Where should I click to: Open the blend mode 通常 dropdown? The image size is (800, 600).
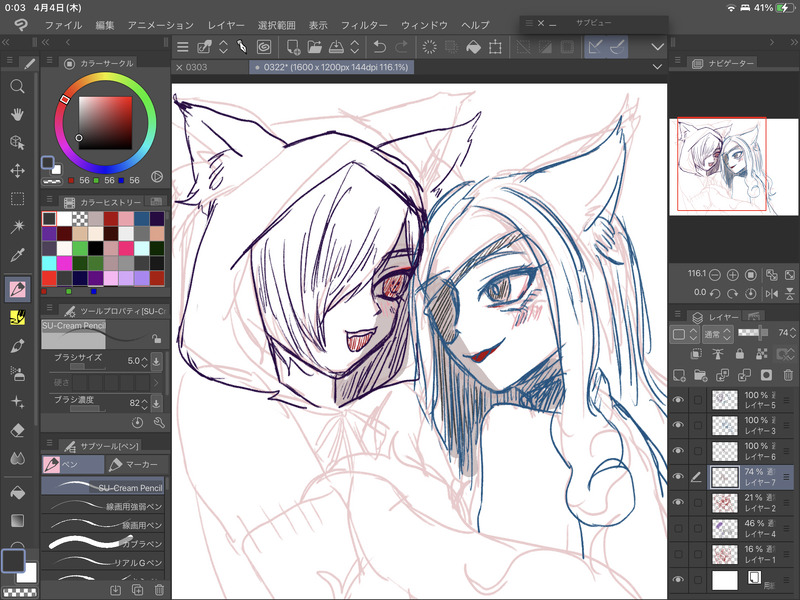tap(718, 334)
